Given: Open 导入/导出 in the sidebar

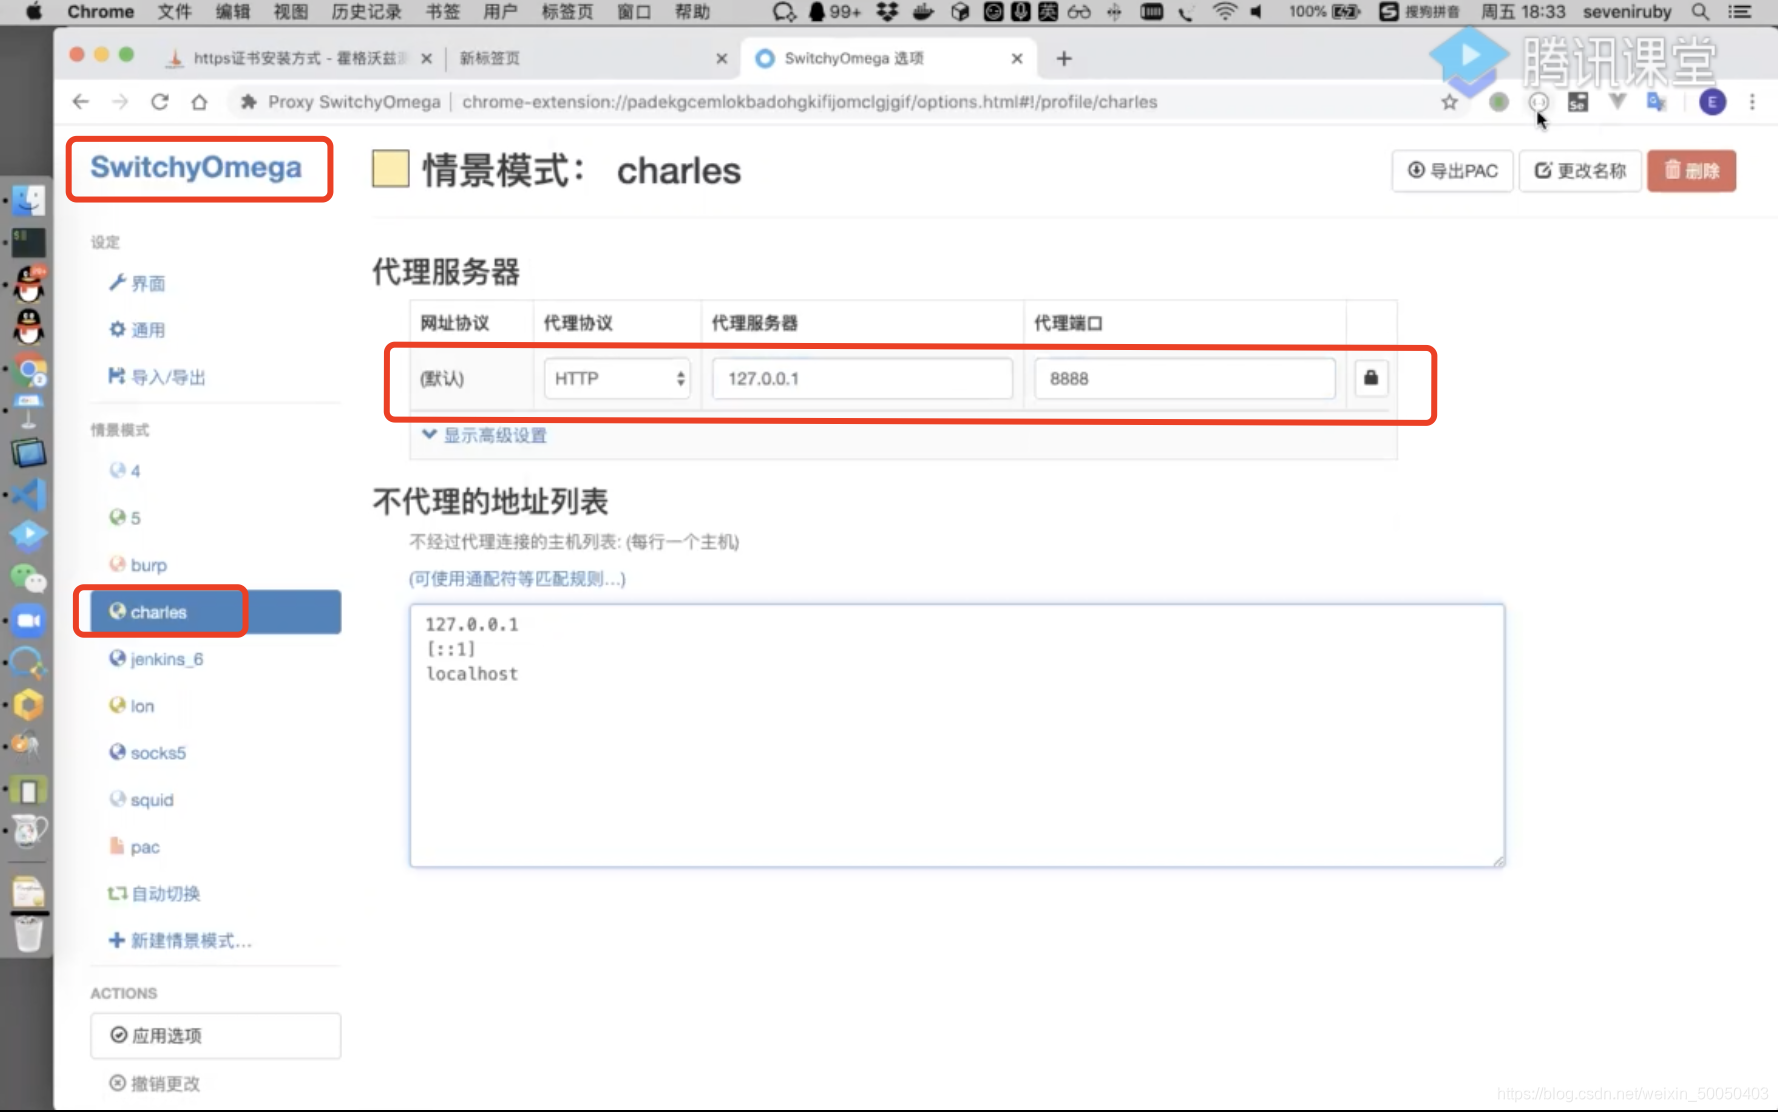Looking at the screenshot, I should 157,377.
